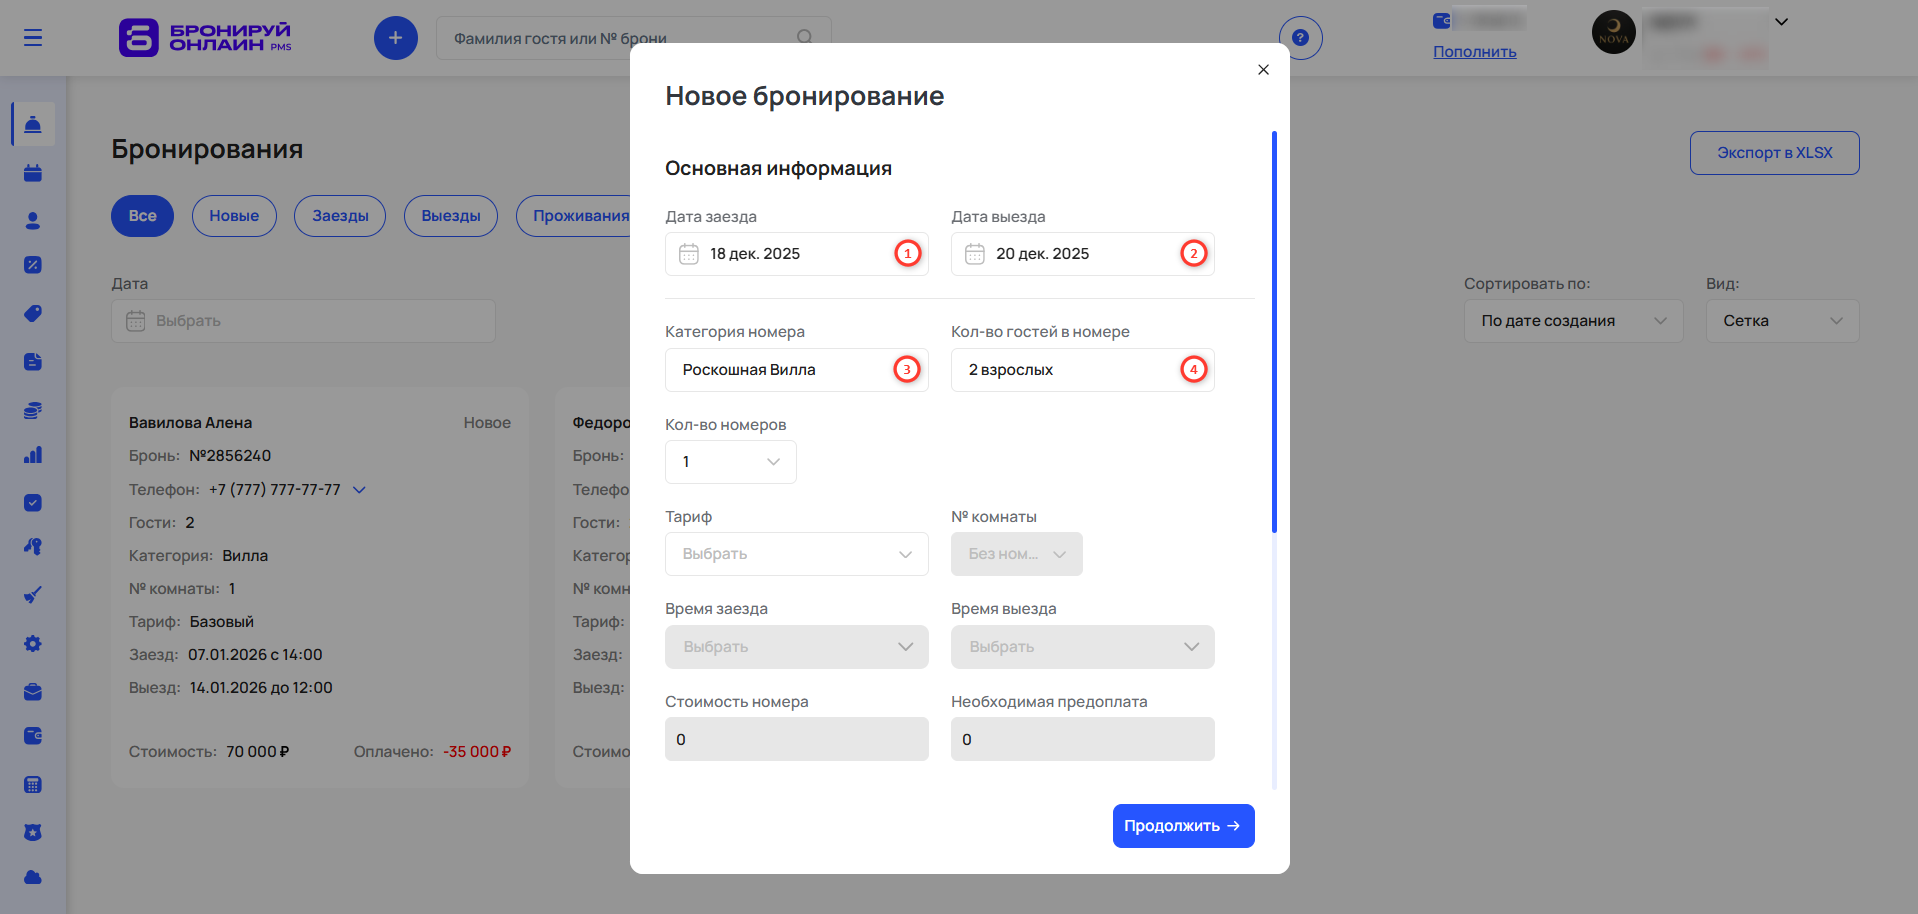1918x914 pixels.
Task: Open the gear settings icon in the sidebar
Action: click(x=33, y=644)
